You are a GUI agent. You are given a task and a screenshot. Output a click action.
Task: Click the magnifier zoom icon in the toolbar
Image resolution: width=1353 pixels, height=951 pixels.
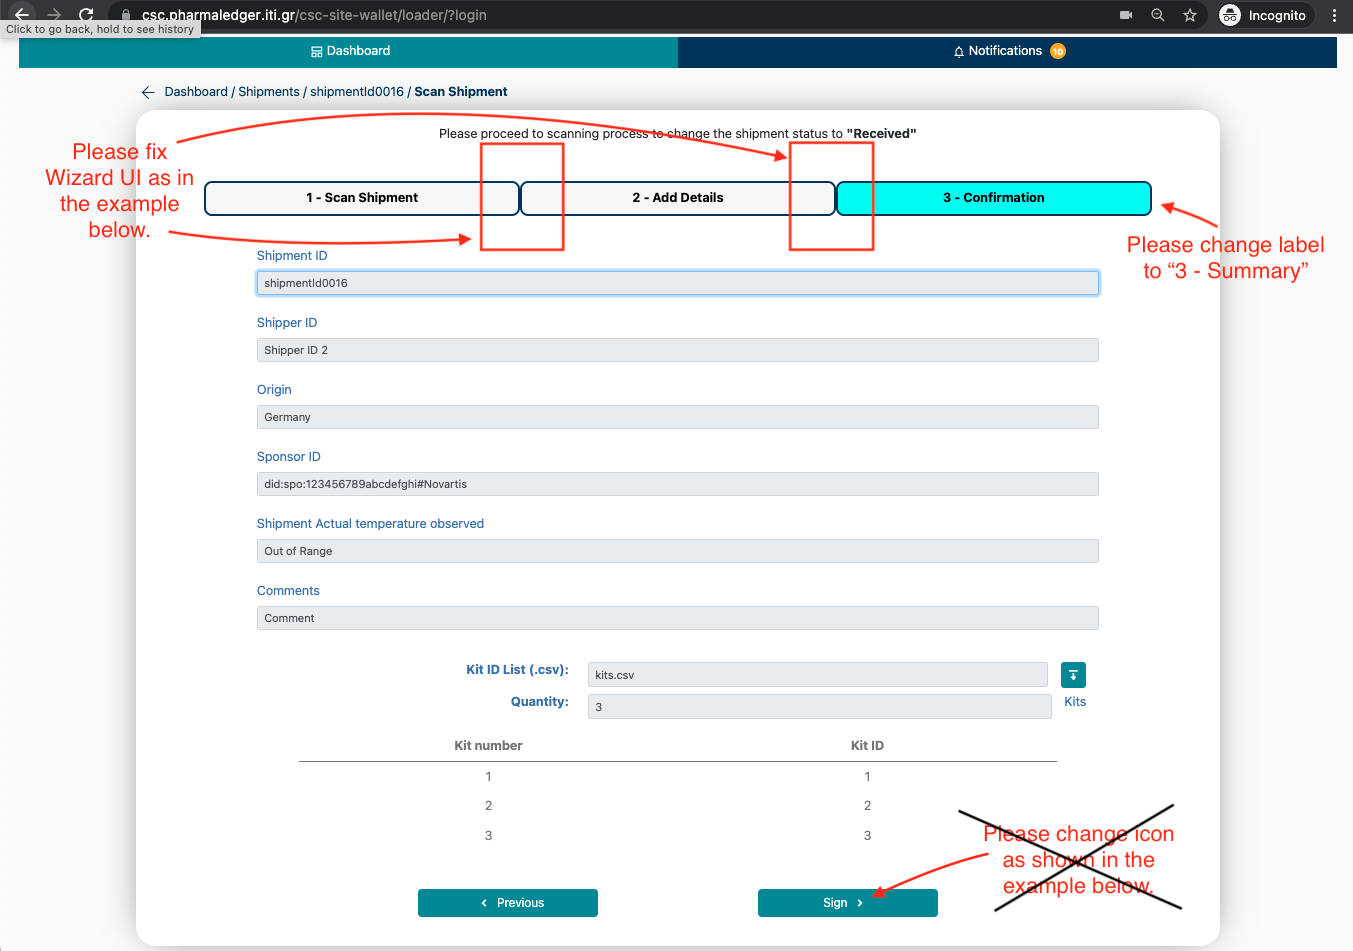[1157, 15]
